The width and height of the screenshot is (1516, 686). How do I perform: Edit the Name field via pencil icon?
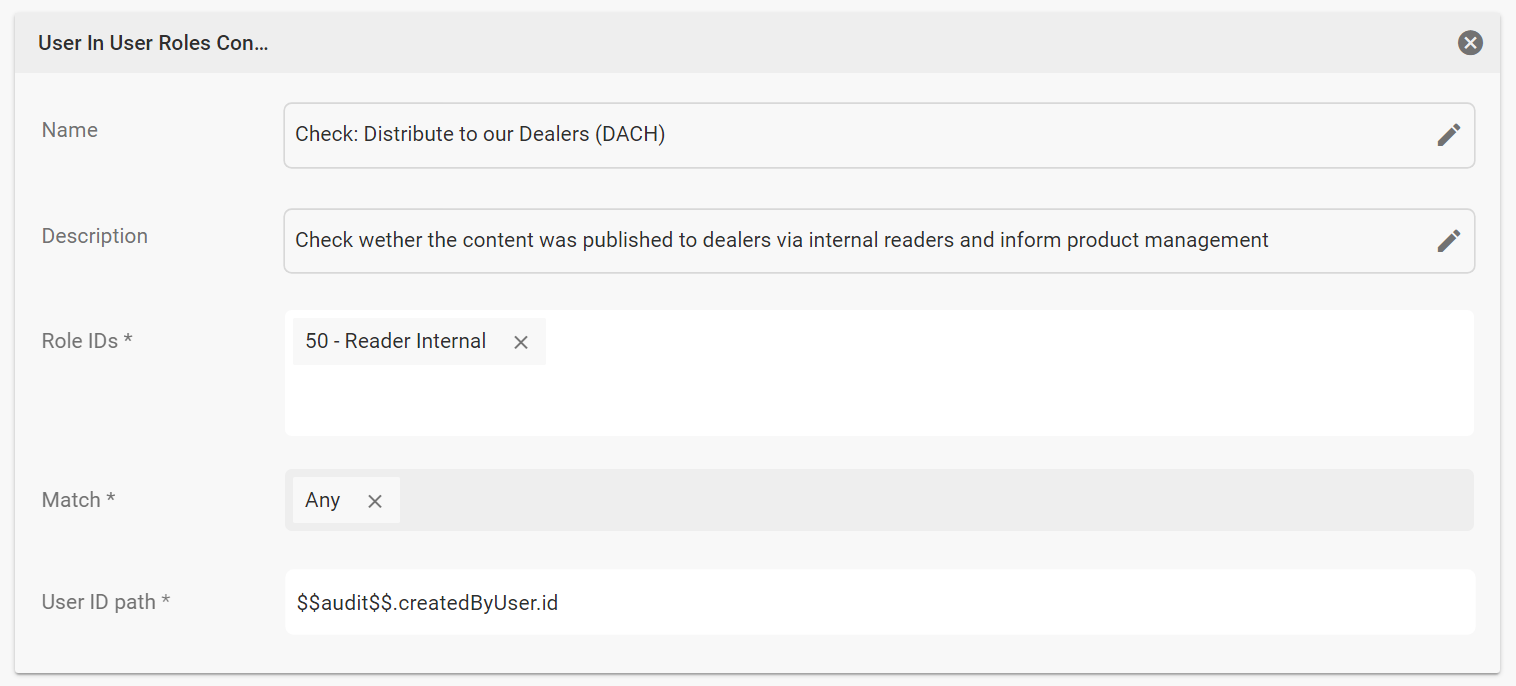click(1449, 135)
